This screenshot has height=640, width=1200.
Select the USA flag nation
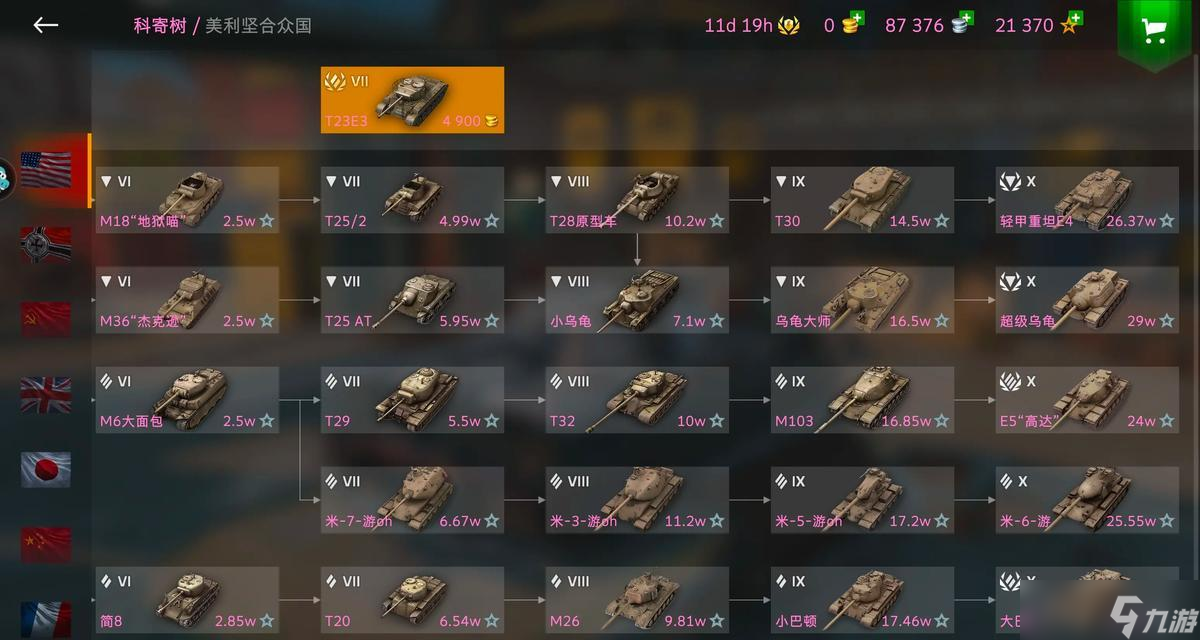pyautogui.click(x=46, y=170)
